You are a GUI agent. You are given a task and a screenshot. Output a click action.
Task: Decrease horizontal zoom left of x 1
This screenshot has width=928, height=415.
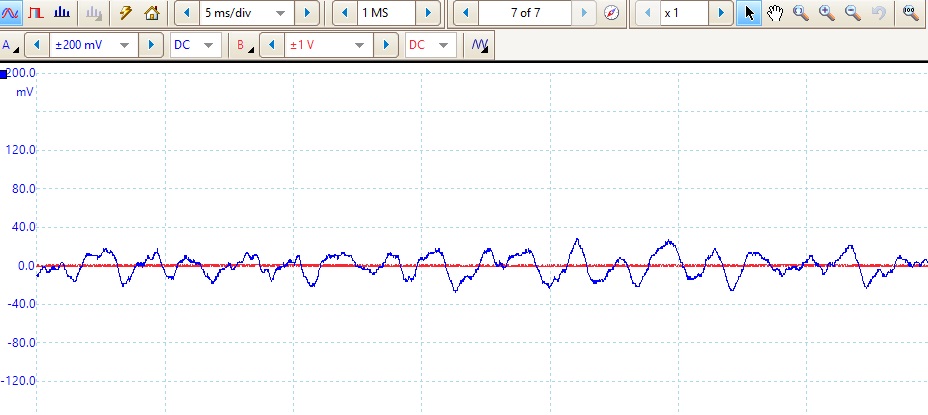coord(648,12)
